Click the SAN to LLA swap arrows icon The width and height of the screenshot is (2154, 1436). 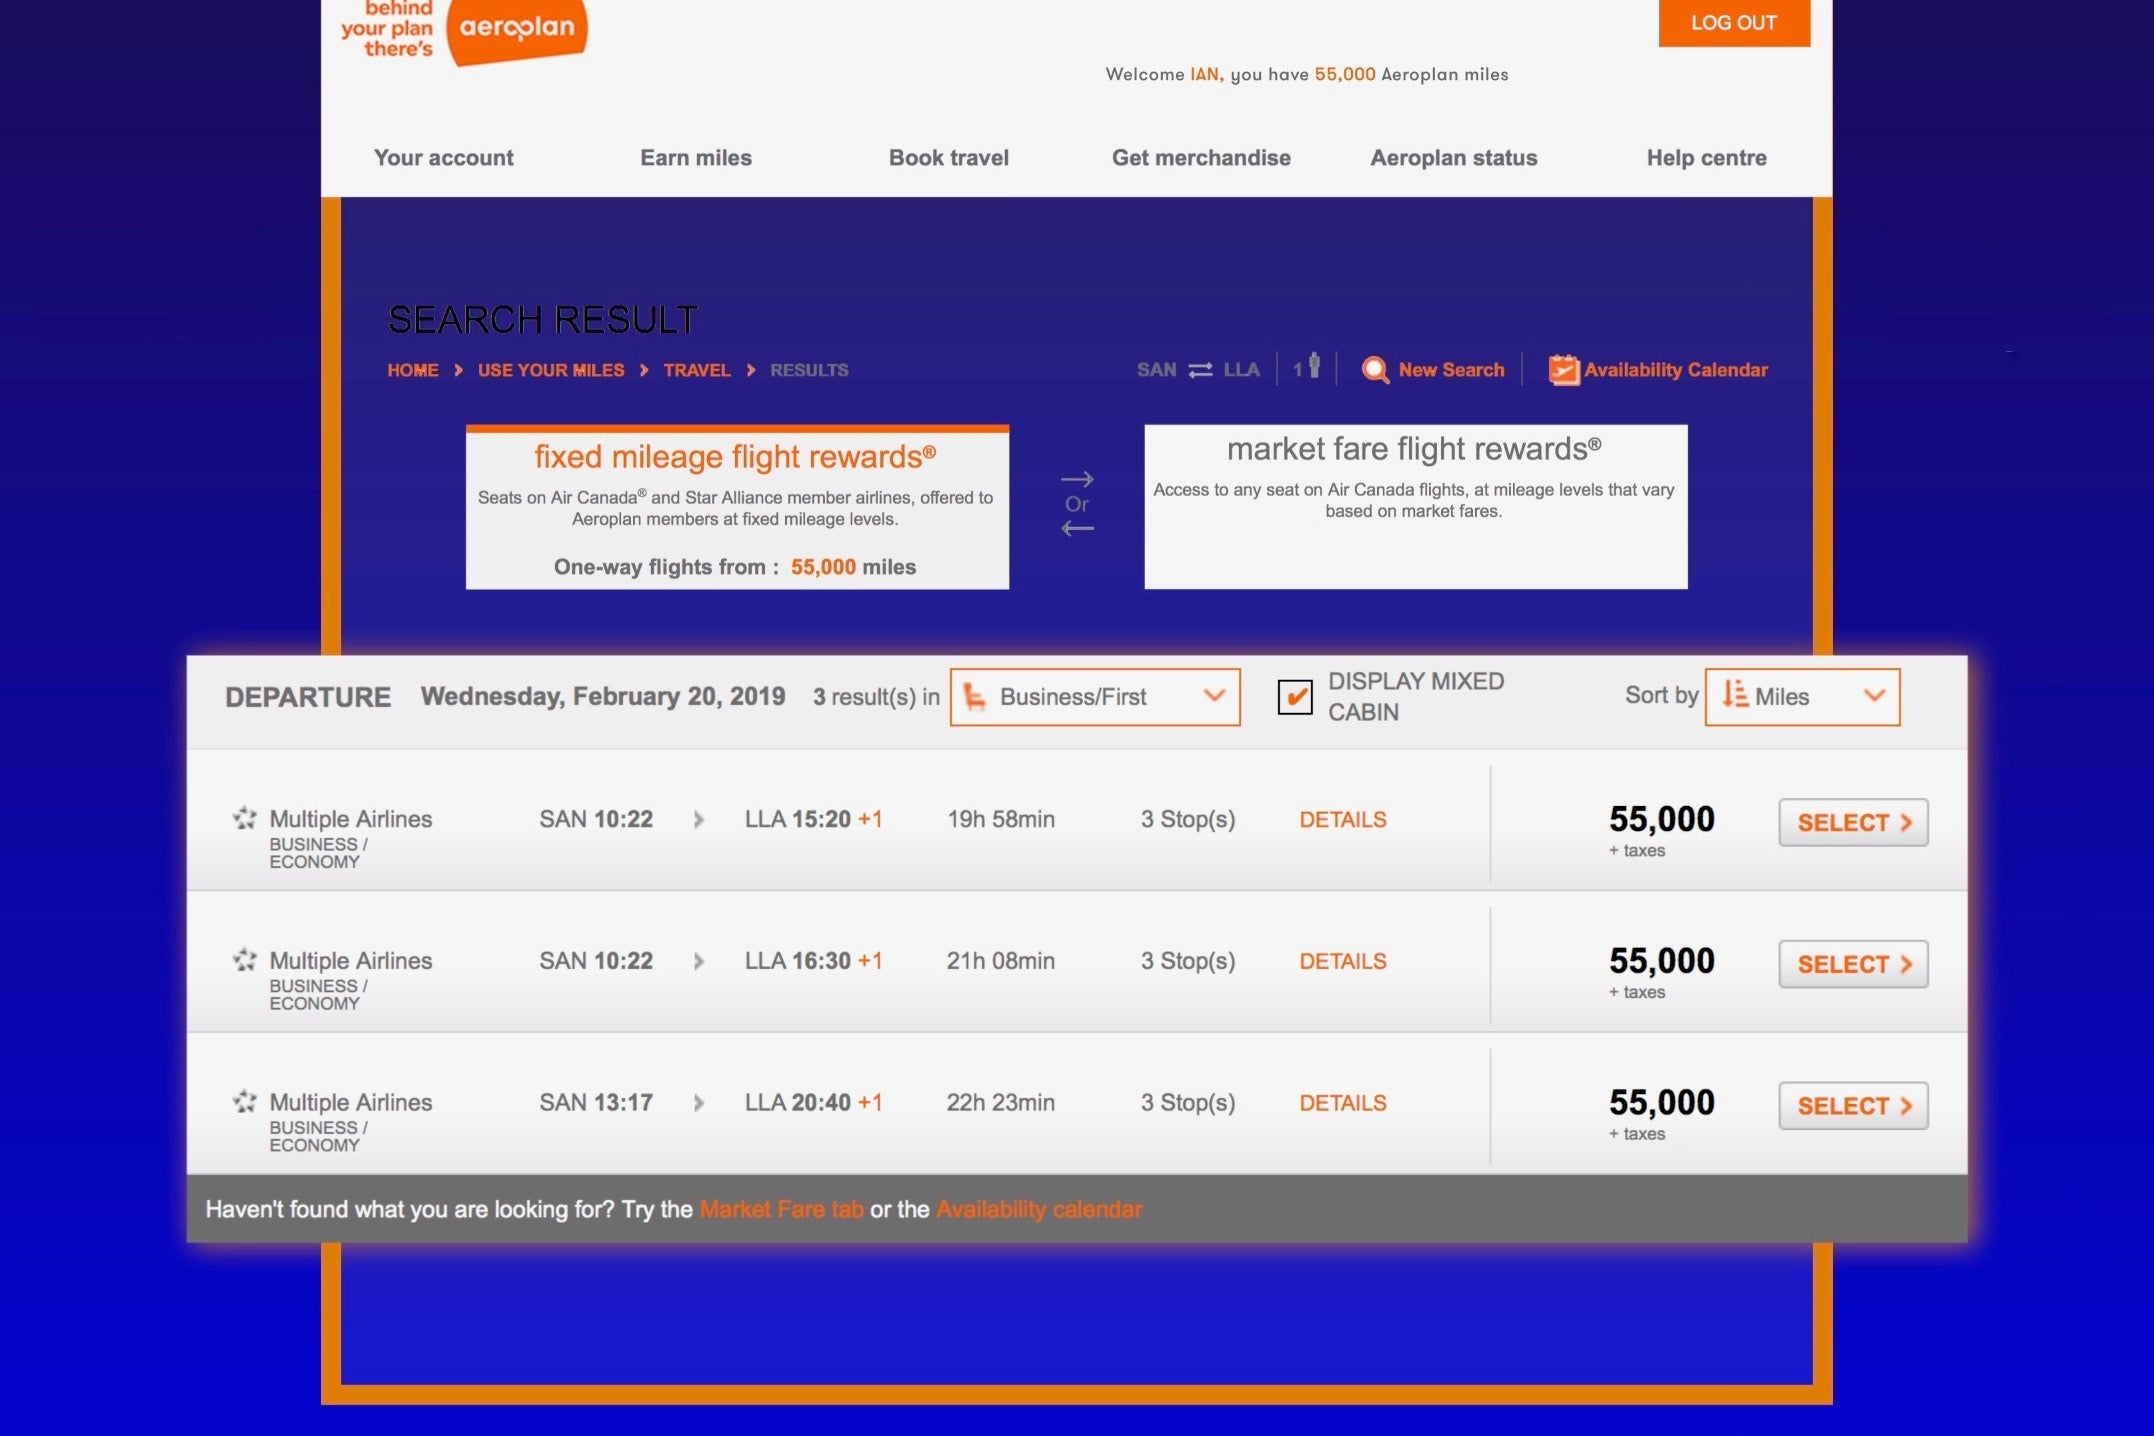coord(1200,370)
